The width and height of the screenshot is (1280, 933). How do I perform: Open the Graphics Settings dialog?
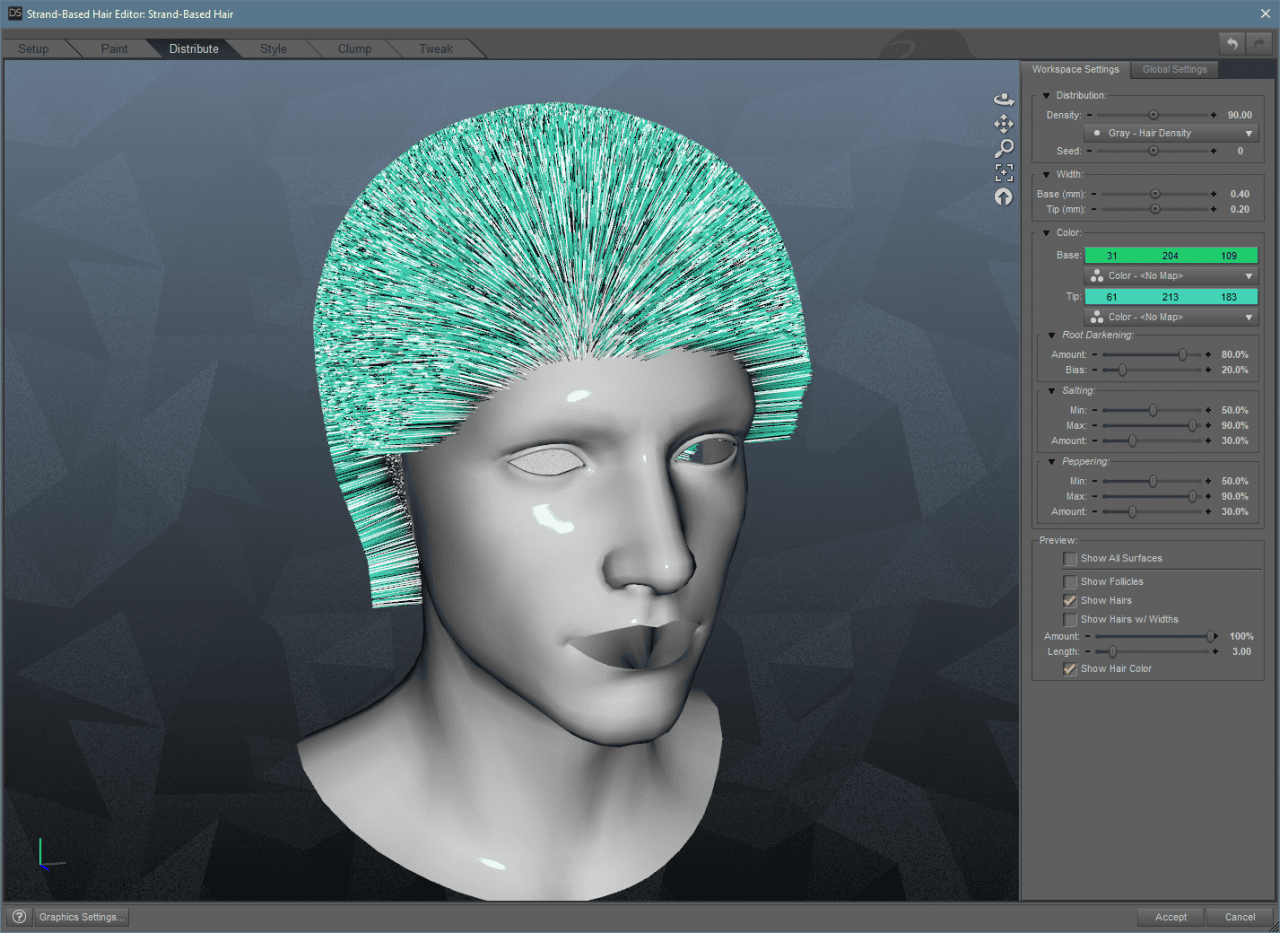tap(81, 916)
